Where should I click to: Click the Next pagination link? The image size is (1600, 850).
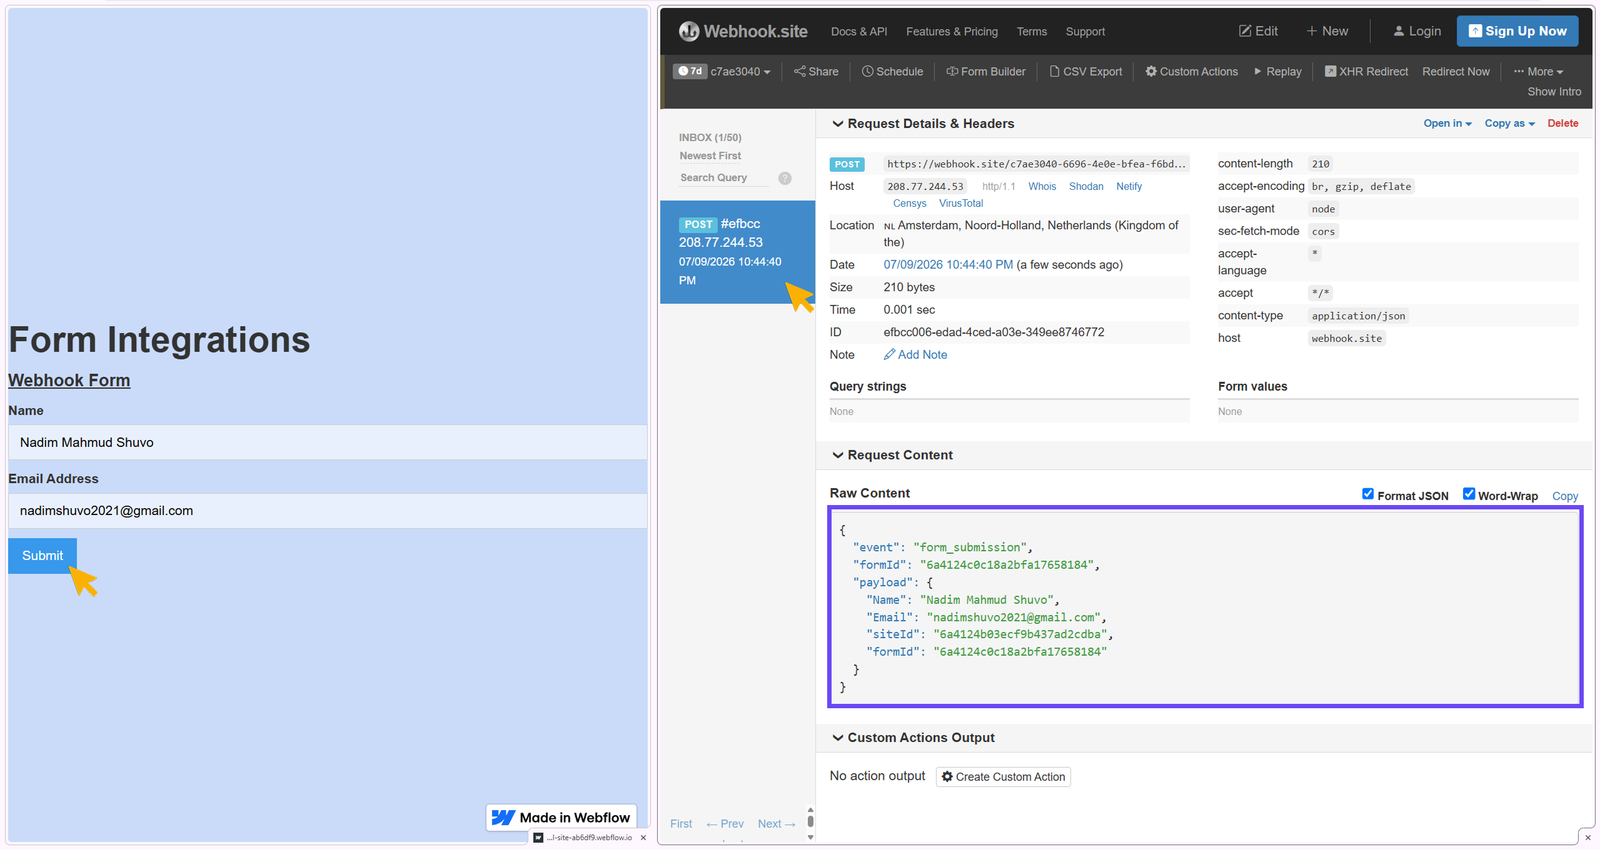[x=776, y=824]
